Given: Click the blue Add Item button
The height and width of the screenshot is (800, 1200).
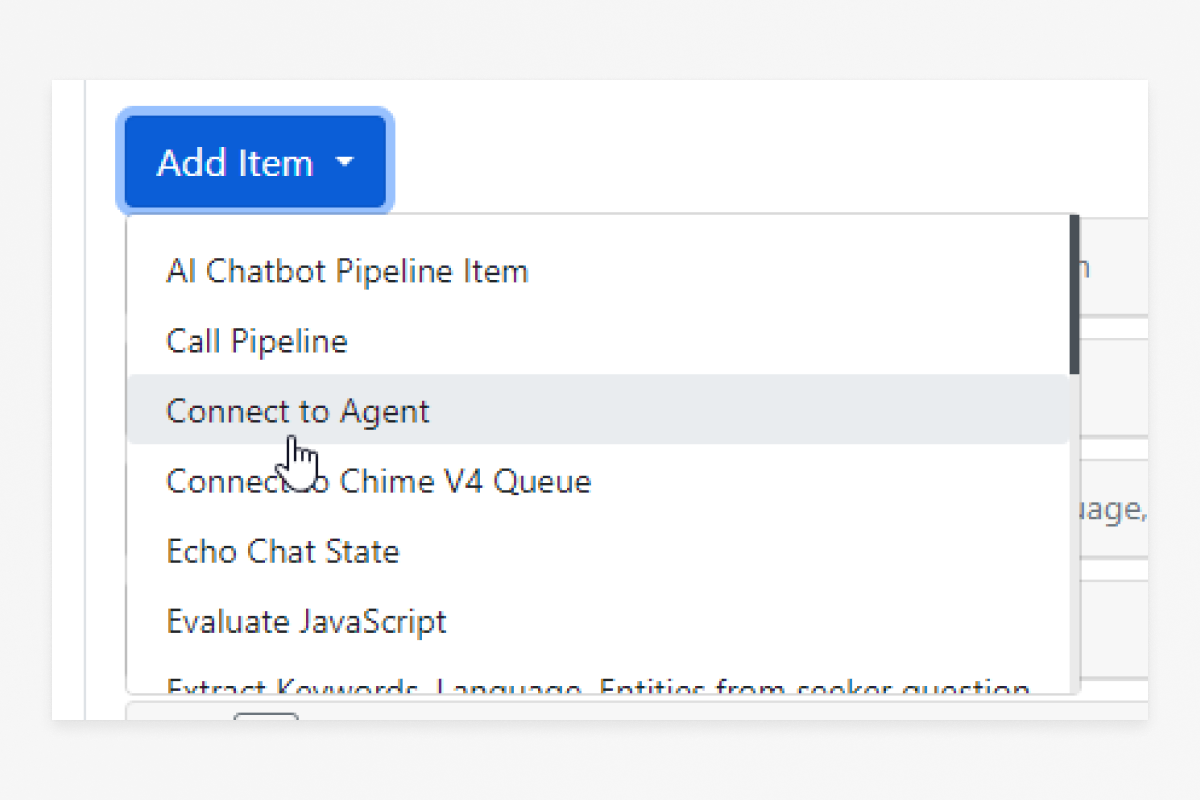Looking at the screenshot, I should pyautogui.click(x=235, y=162).
